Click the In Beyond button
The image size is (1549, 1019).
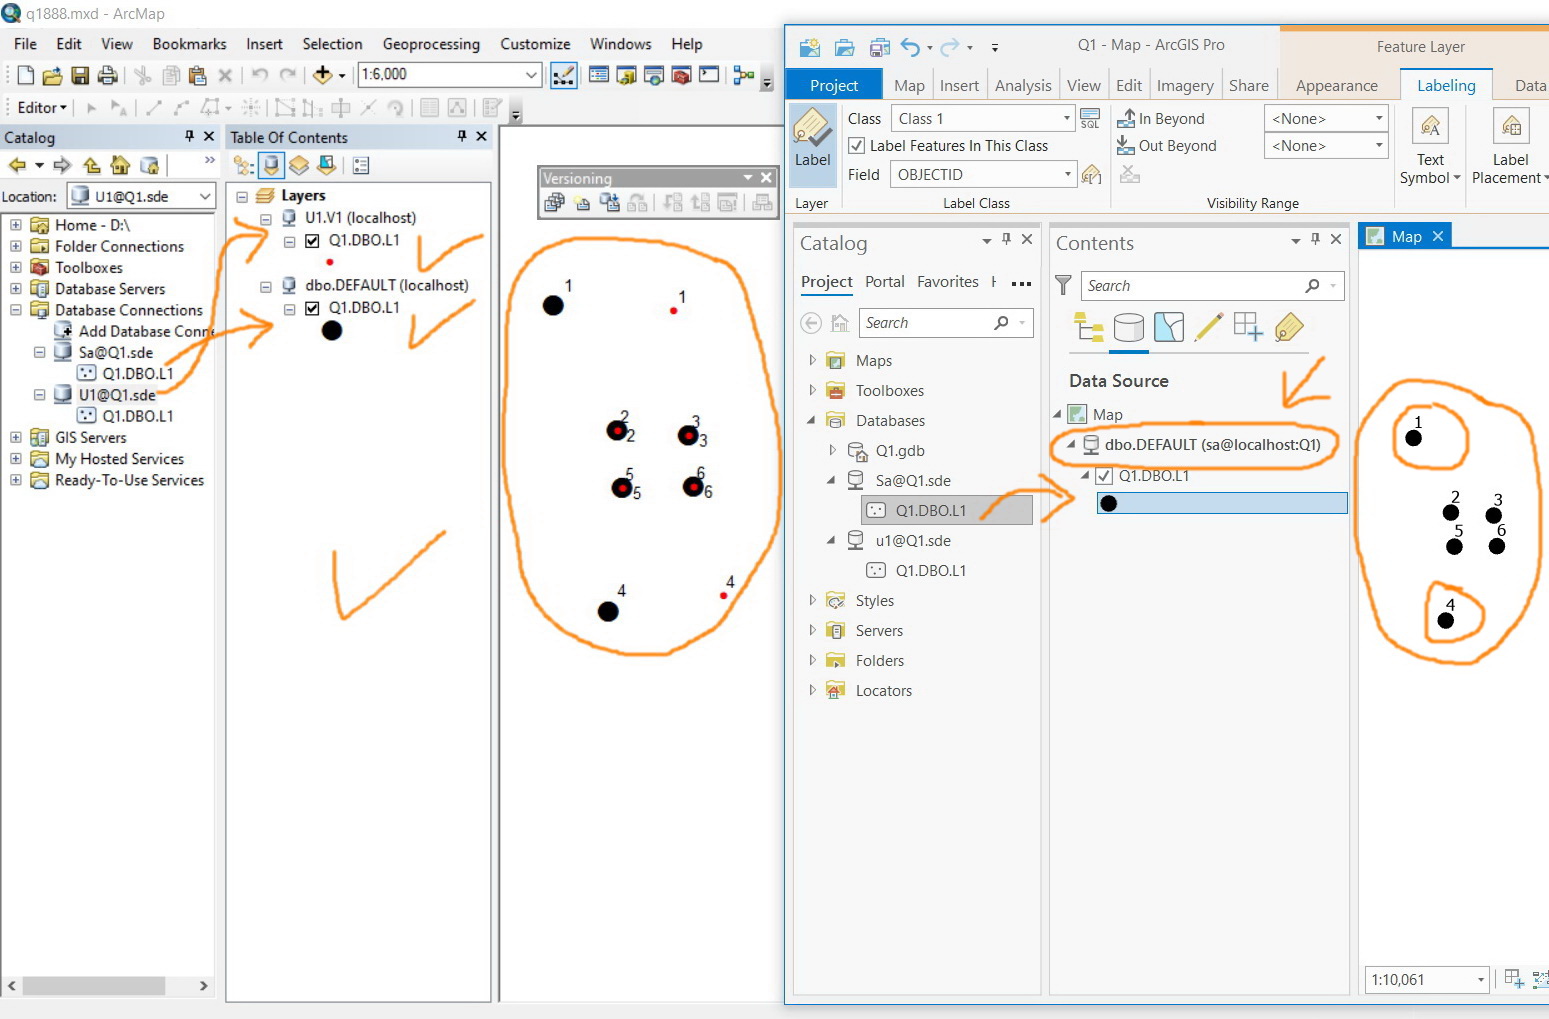[x=1161, y=119]
